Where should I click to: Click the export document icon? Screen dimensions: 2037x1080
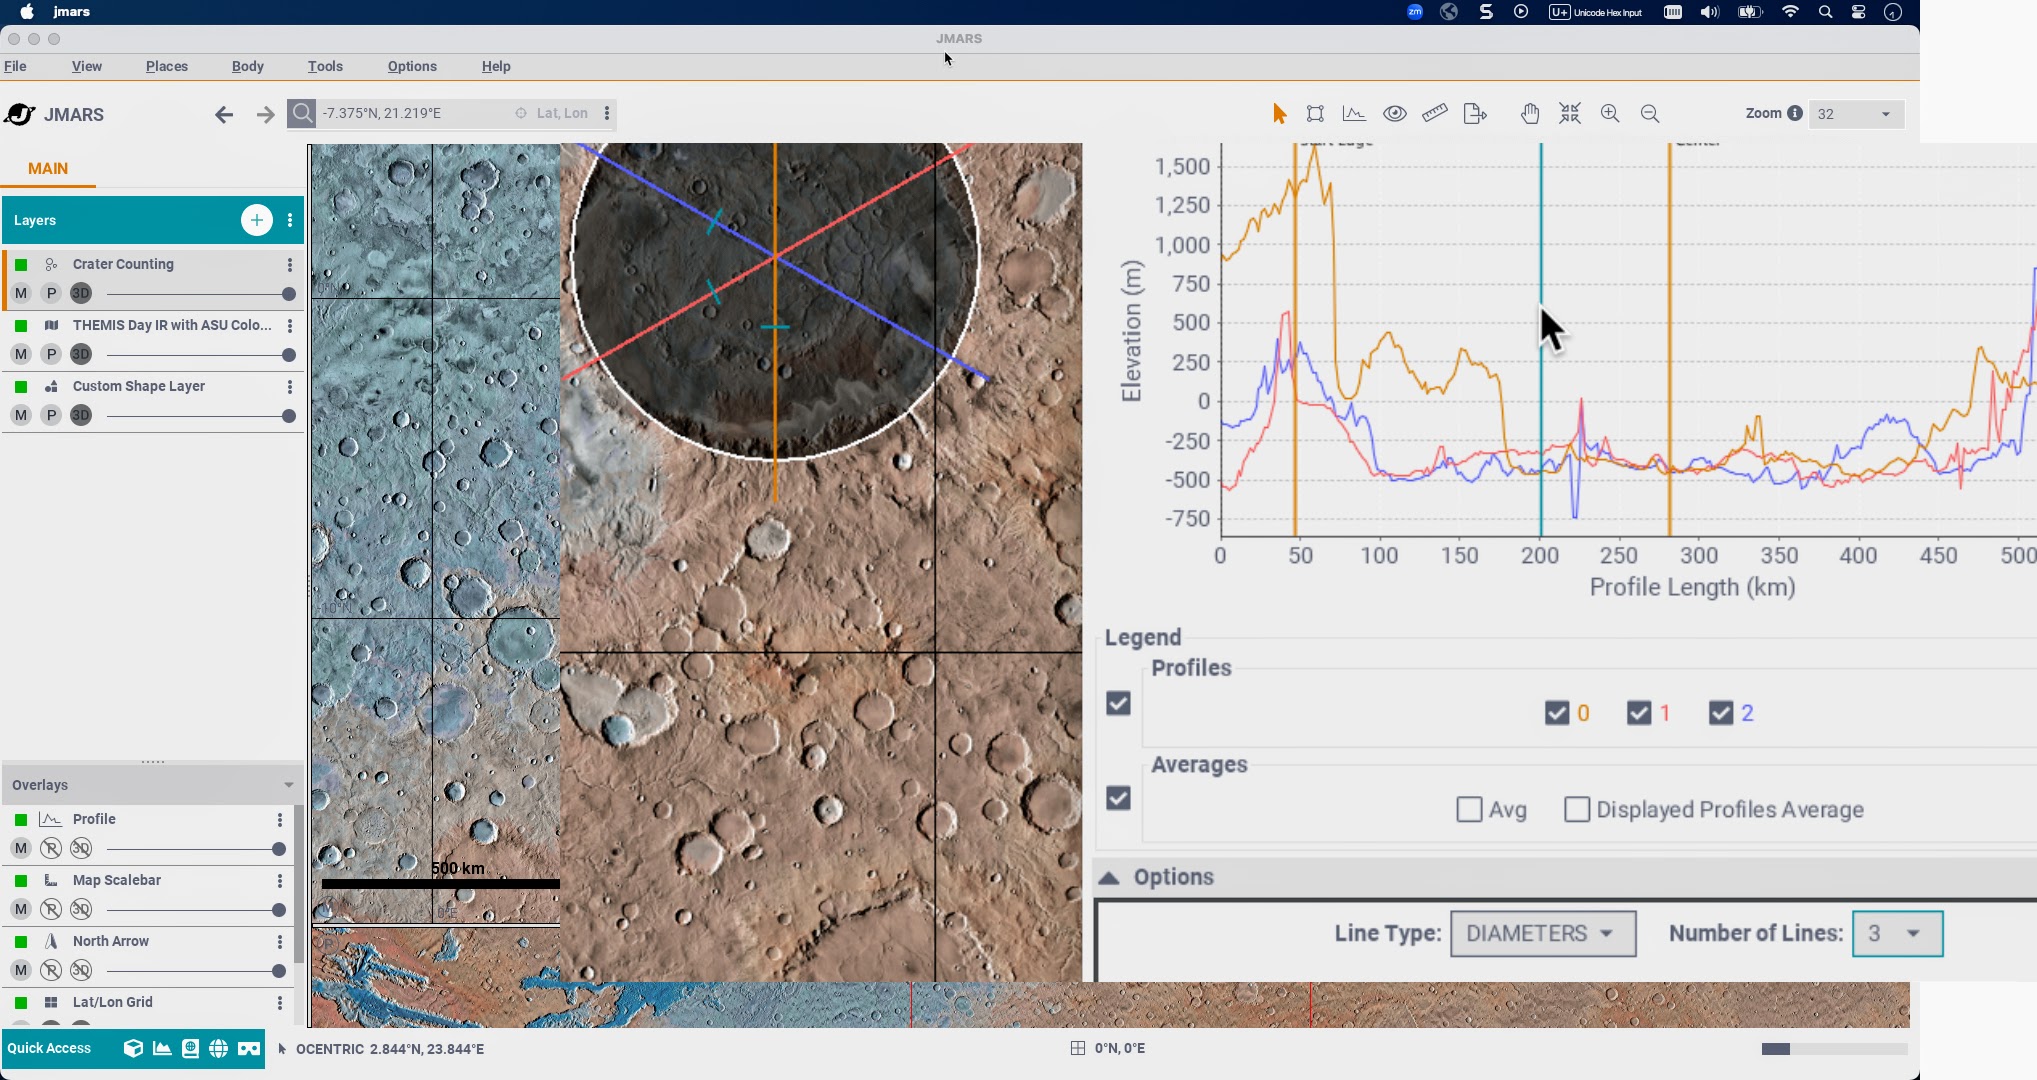(1475, 114)
